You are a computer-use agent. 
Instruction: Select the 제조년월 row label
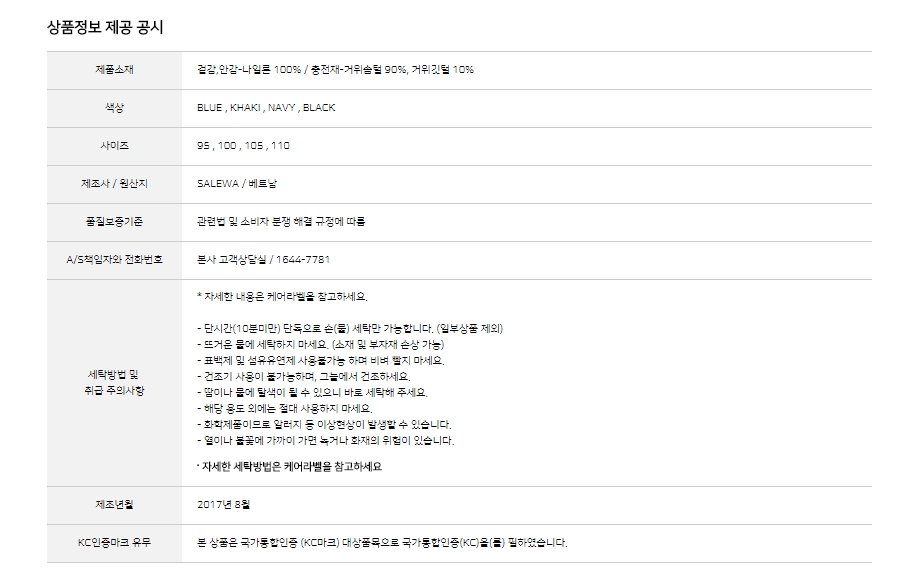coord(115,506)
